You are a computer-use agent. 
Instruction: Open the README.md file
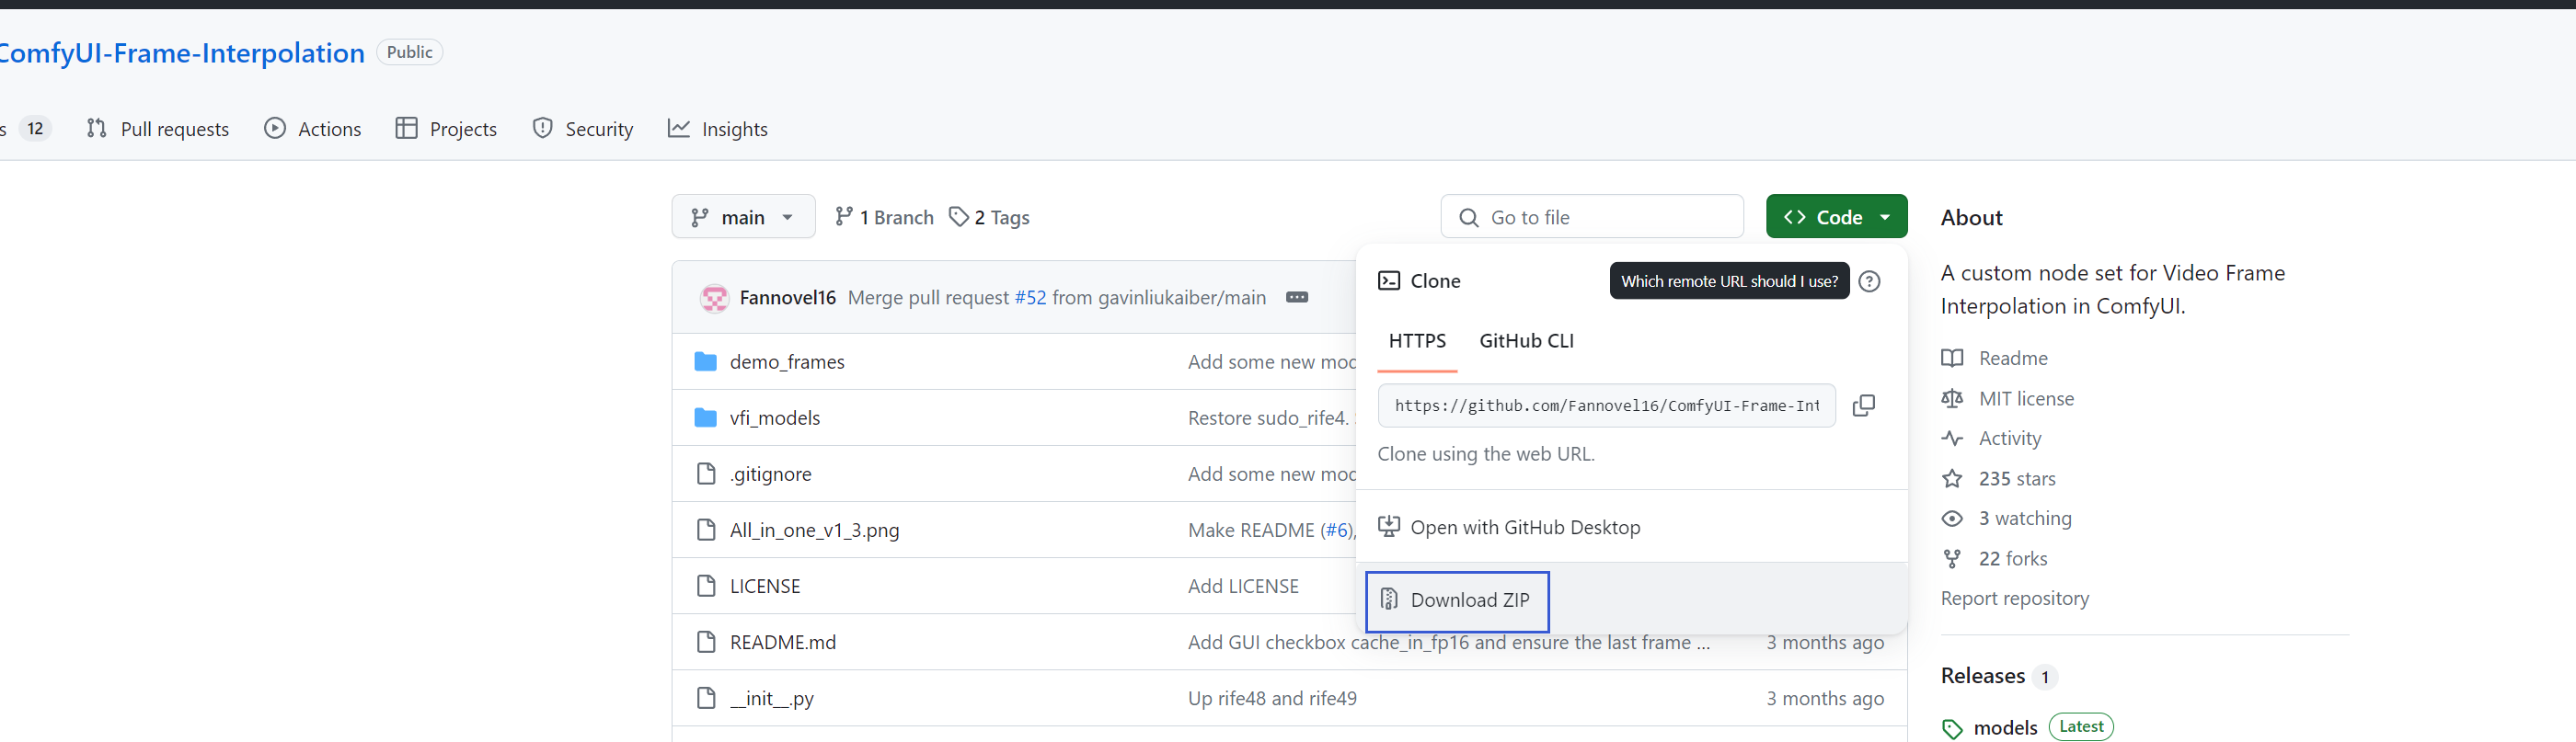pos(783,642)
